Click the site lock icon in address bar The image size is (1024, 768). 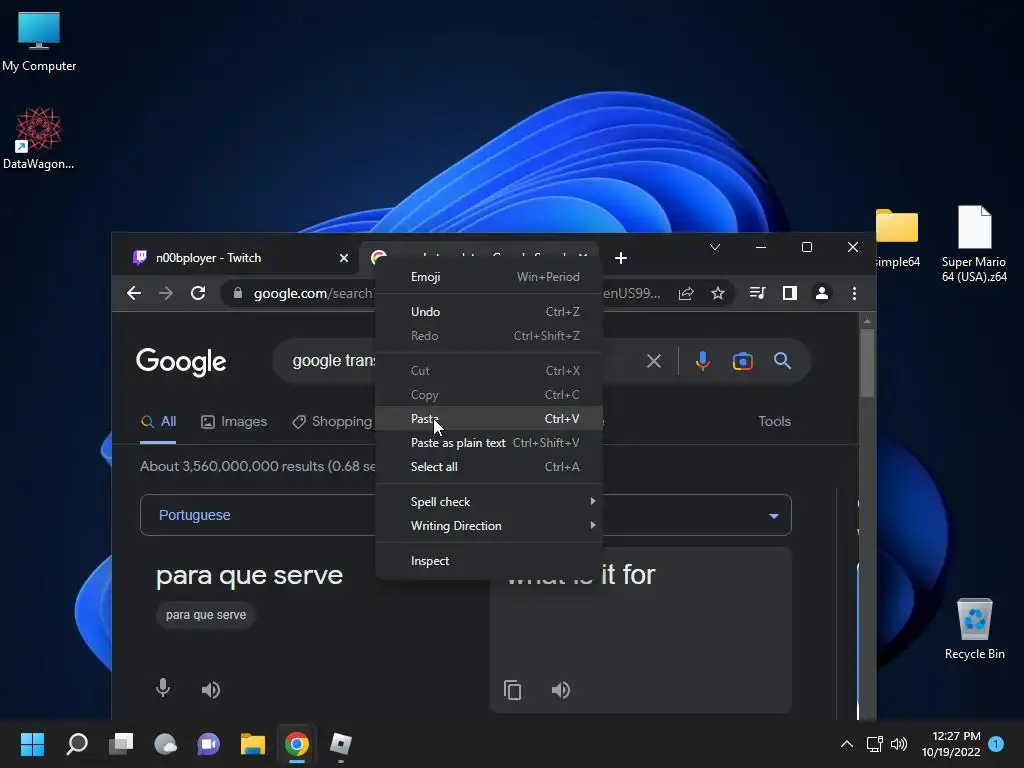click(238, 293)
